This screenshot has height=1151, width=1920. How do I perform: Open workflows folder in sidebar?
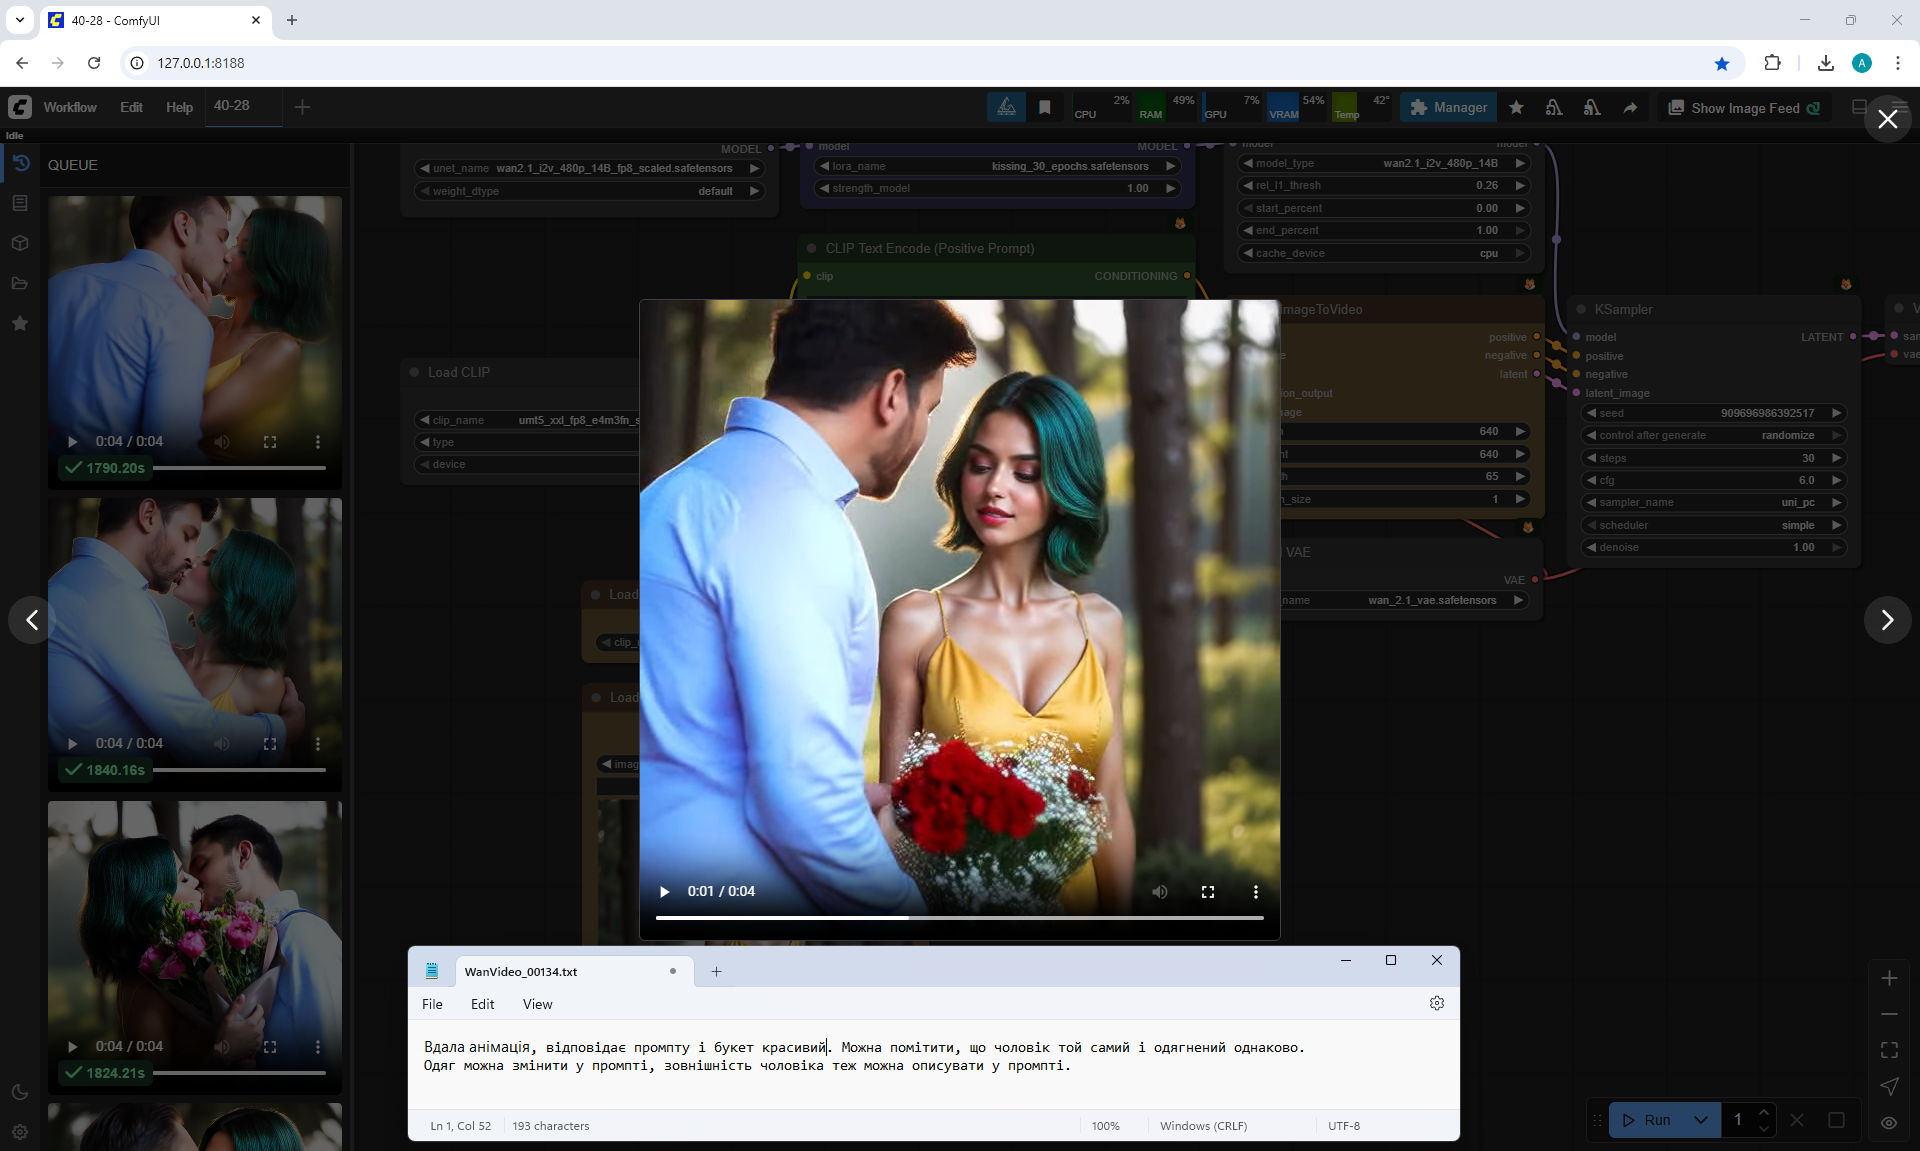pos(20,283)
